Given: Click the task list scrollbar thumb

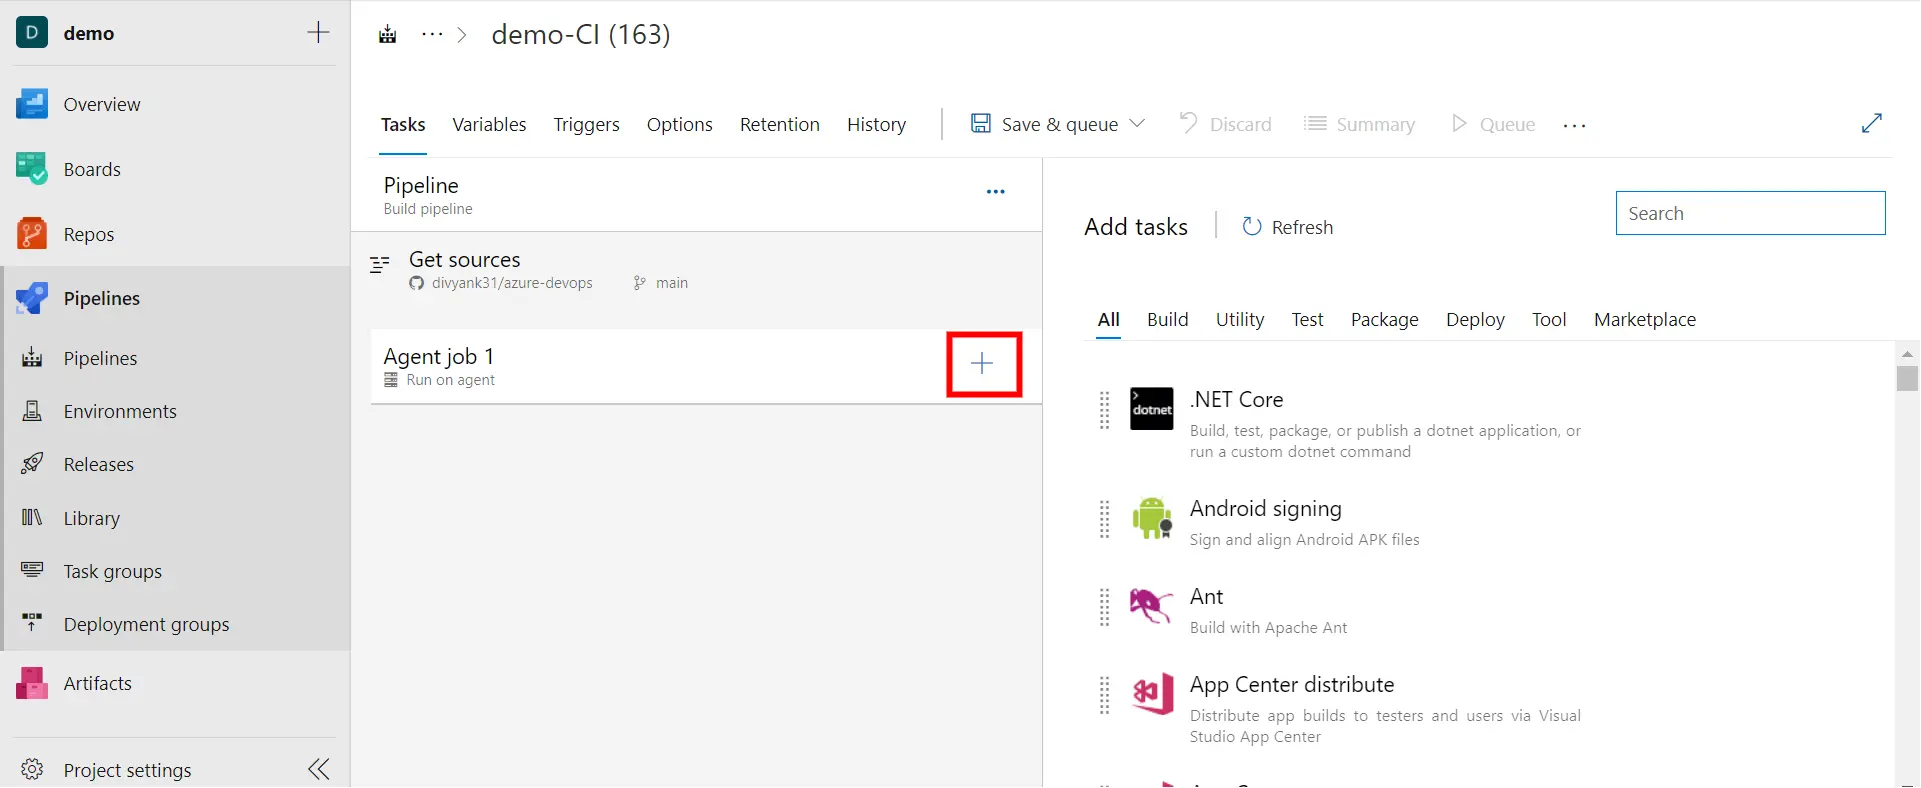Looking at the screenshot, I should pyautogui.click(x=1907, y=379).
